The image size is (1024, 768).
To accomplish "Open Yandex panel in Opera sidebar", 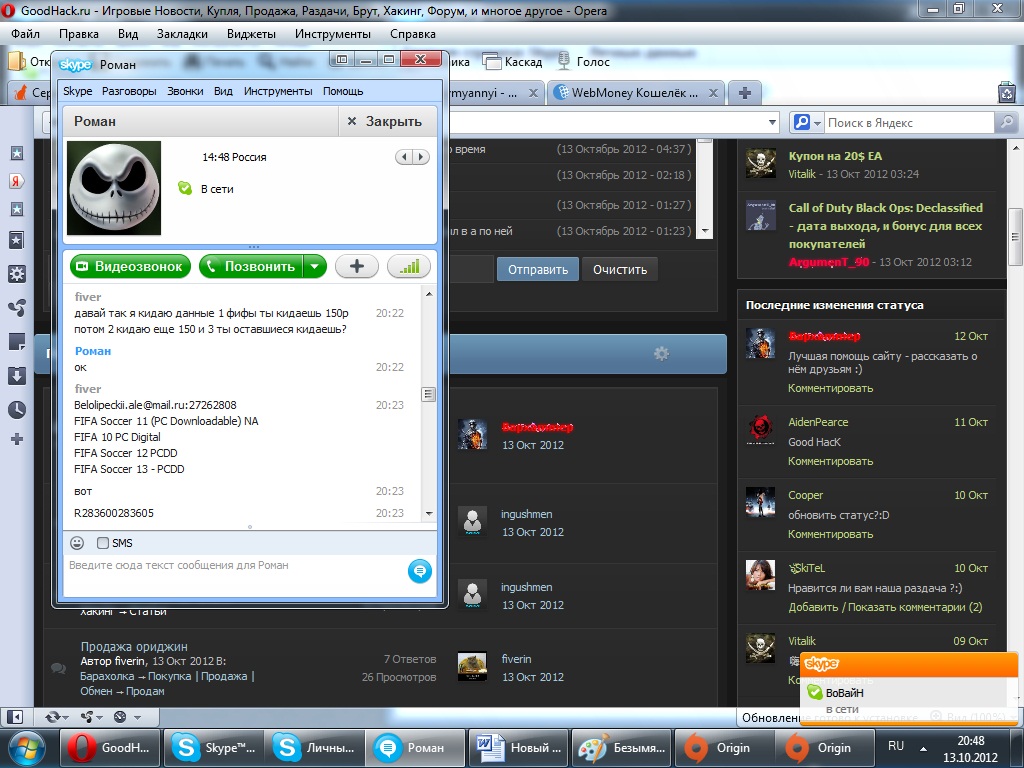I will [x=17, y=181].
